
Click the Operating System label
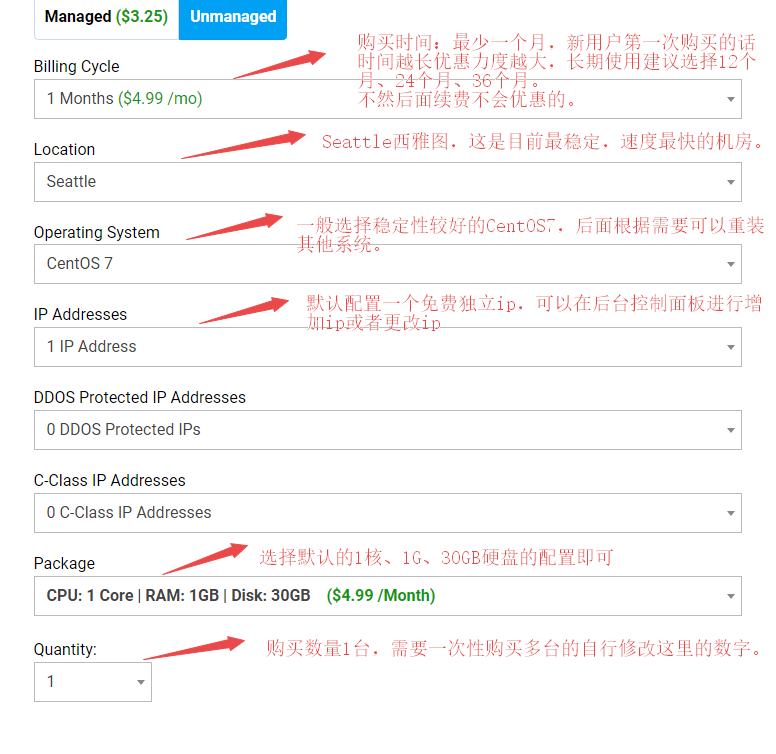(97, 233)
